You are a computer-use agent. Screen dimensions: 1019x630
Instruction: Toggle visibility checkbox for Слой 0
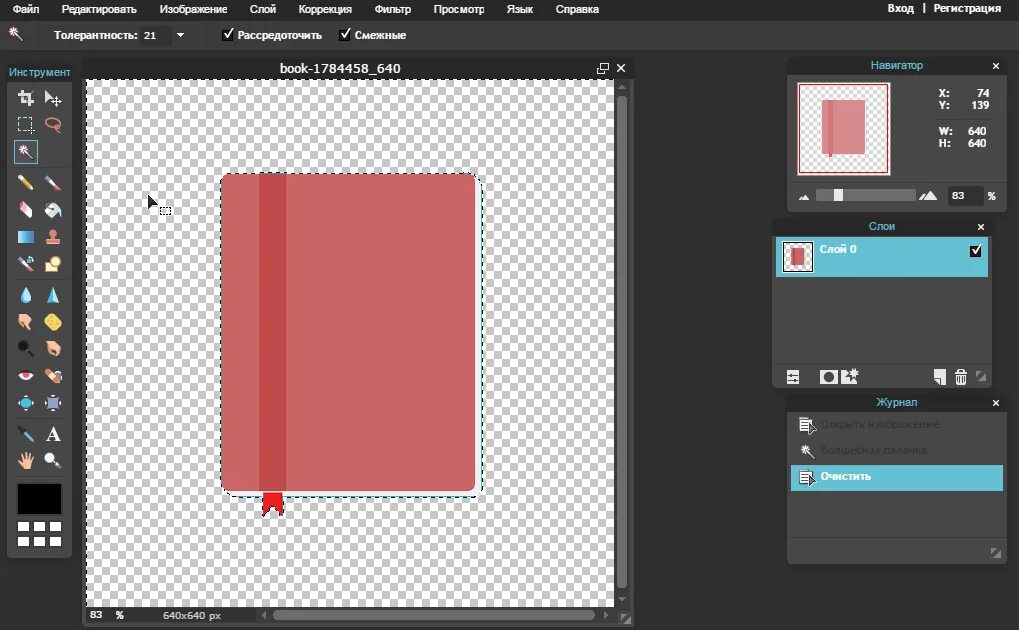[975, 250]
